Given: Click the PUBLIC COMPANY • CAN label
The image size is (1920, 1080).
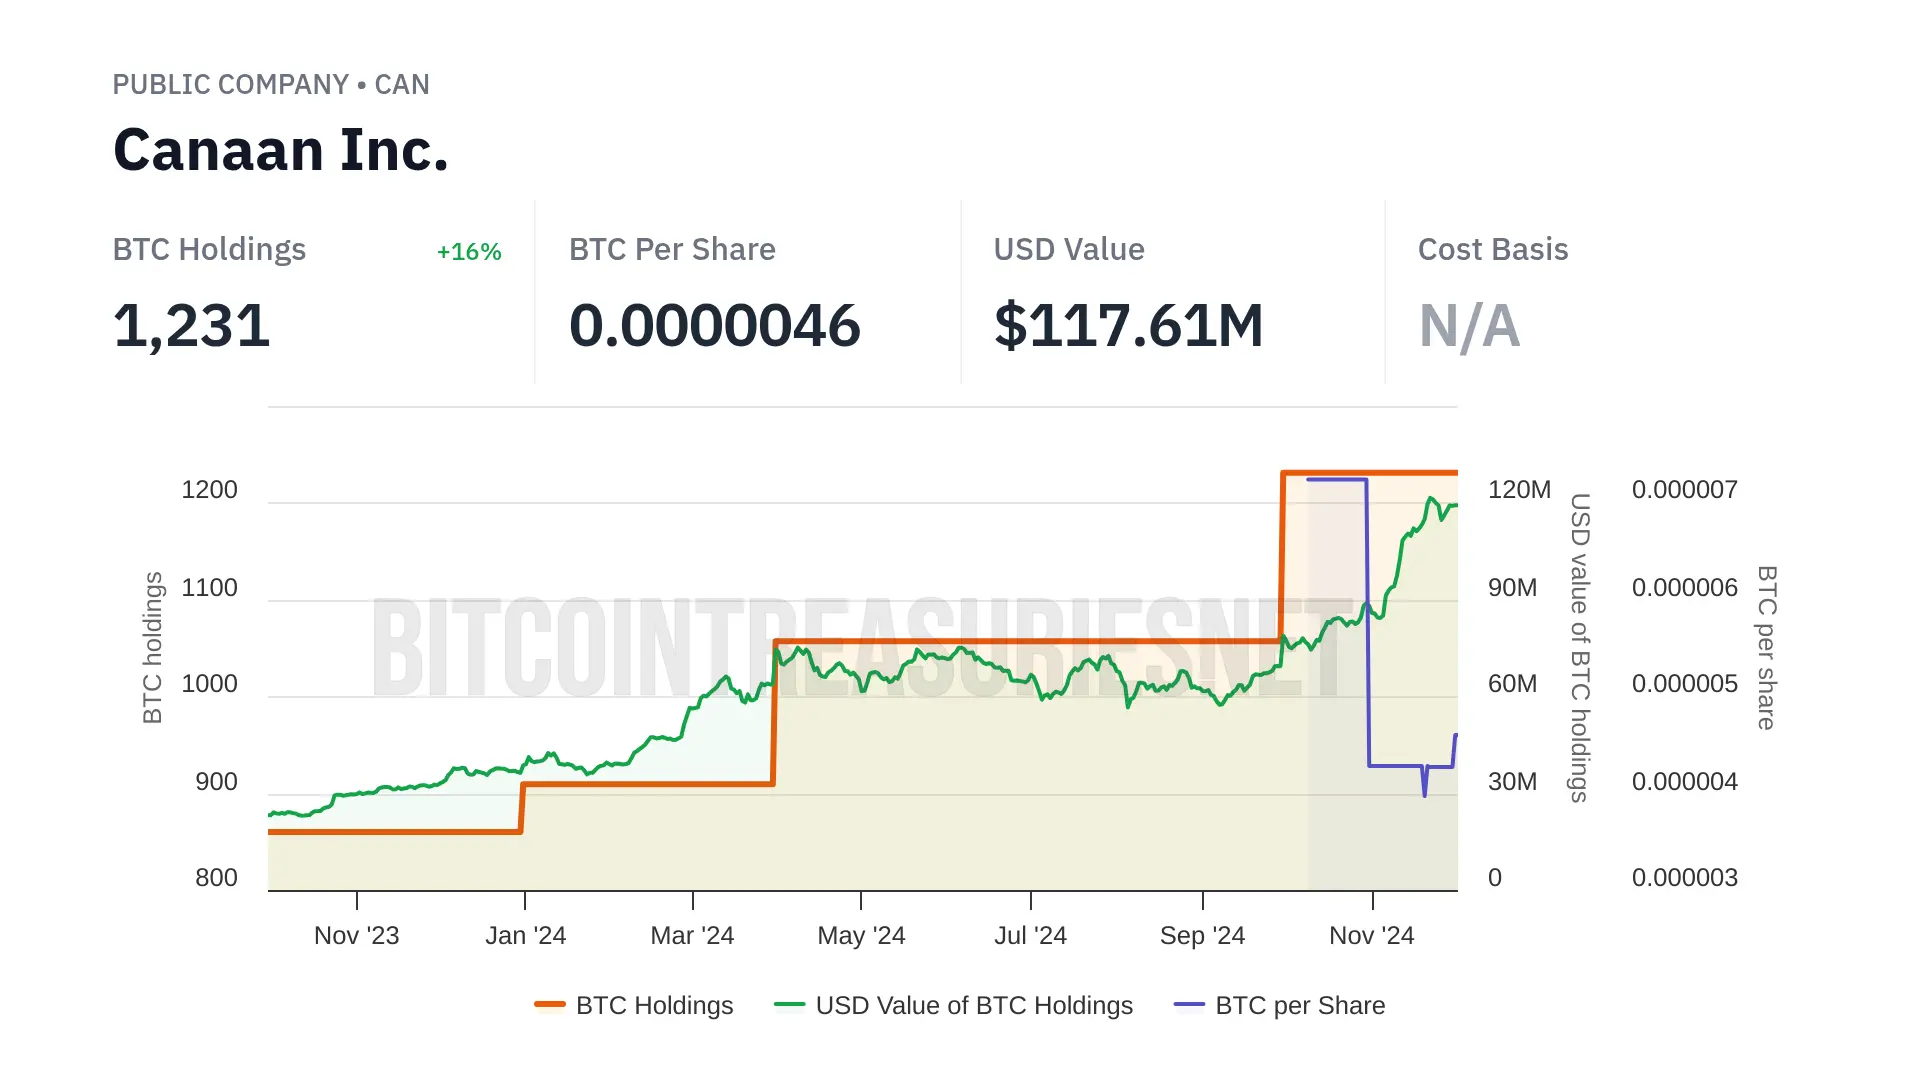Looking at the screenshot, I should [271, 84].
